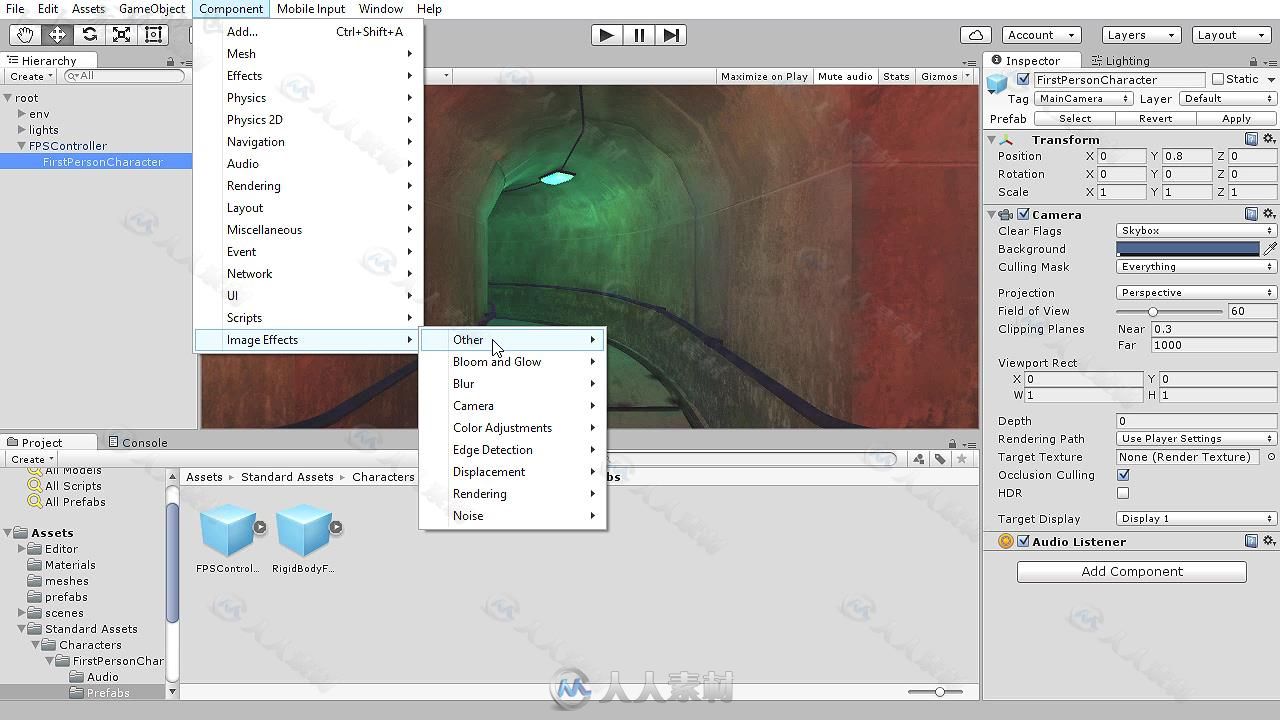Click the gameobject cube icon in Inspector

[x=997, y=84]
